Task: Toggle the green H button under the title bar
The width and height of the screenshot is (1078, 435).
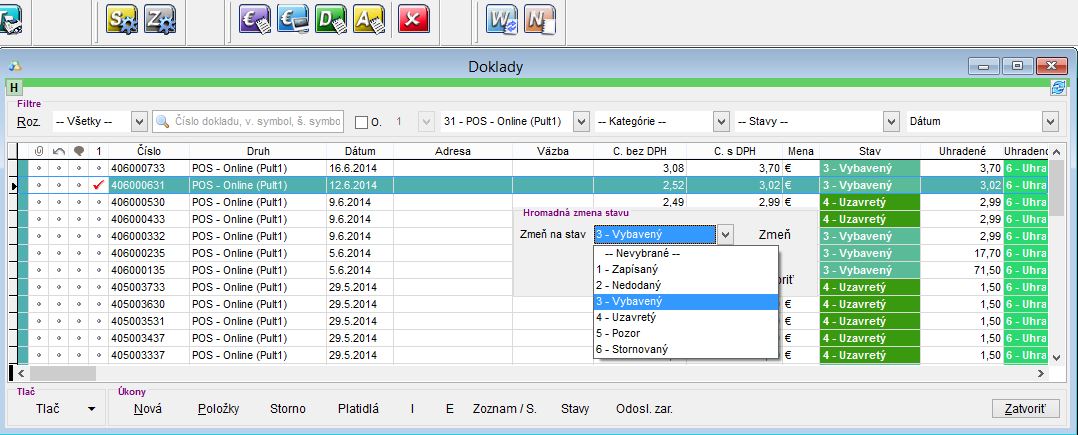Action: (14, 88)
